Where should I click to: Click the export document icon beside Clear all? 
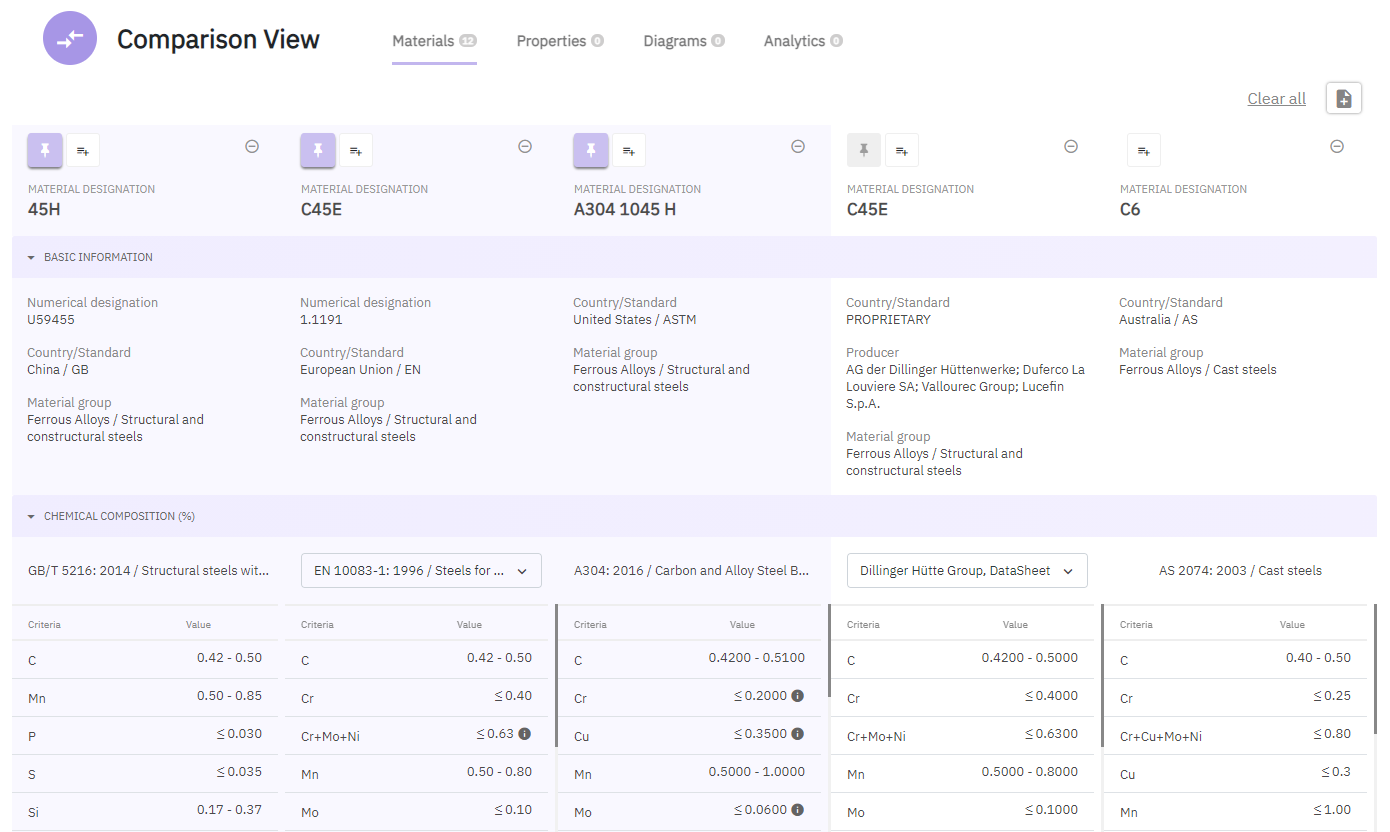point(1344,98)
